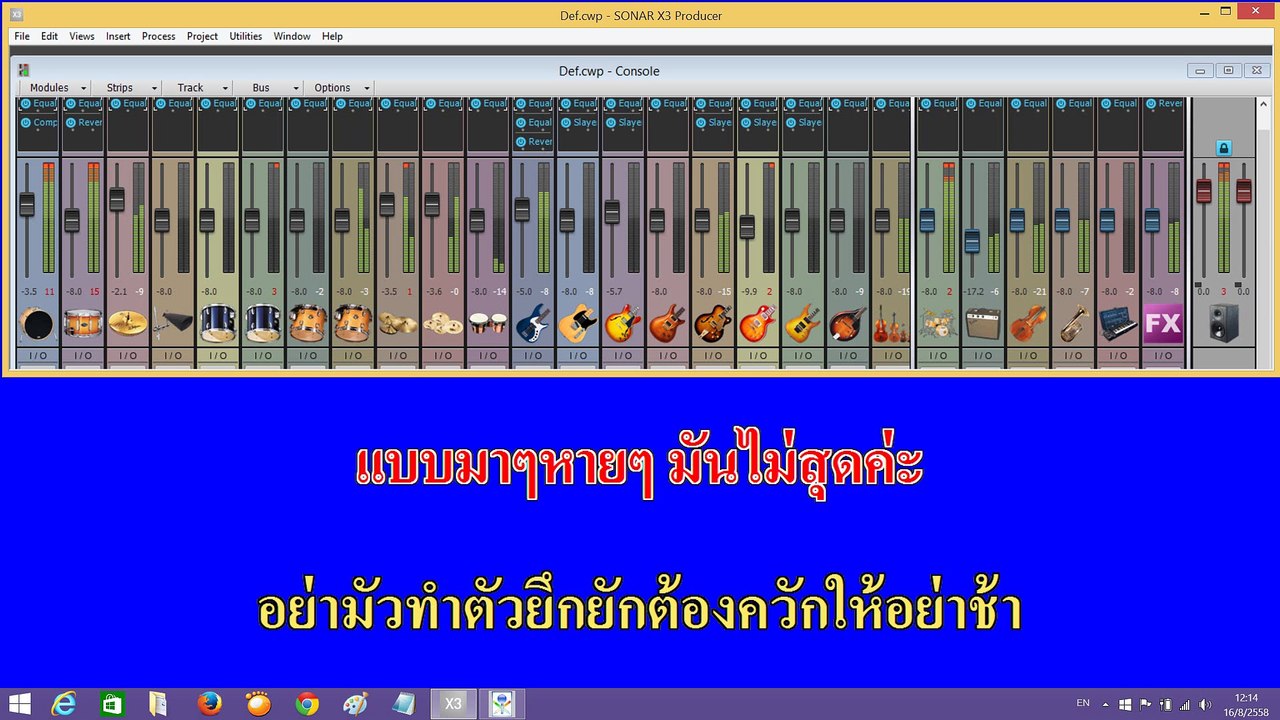Open the Insert menu
The height and width of the screenshot is (720, 1280).
pos(118,36)
